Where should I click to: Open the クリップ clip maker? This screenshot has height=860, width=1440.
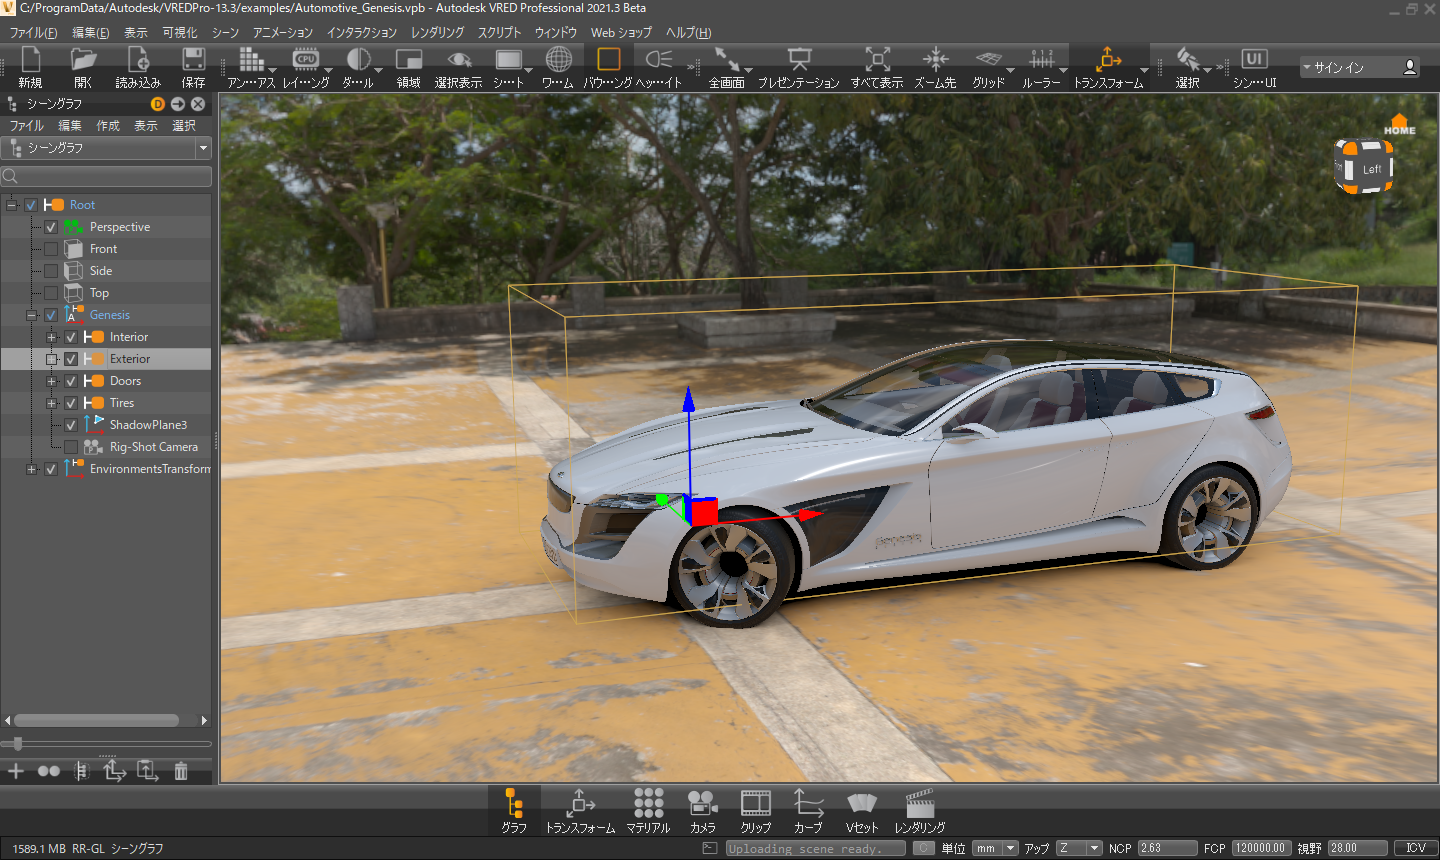point(756,811)
